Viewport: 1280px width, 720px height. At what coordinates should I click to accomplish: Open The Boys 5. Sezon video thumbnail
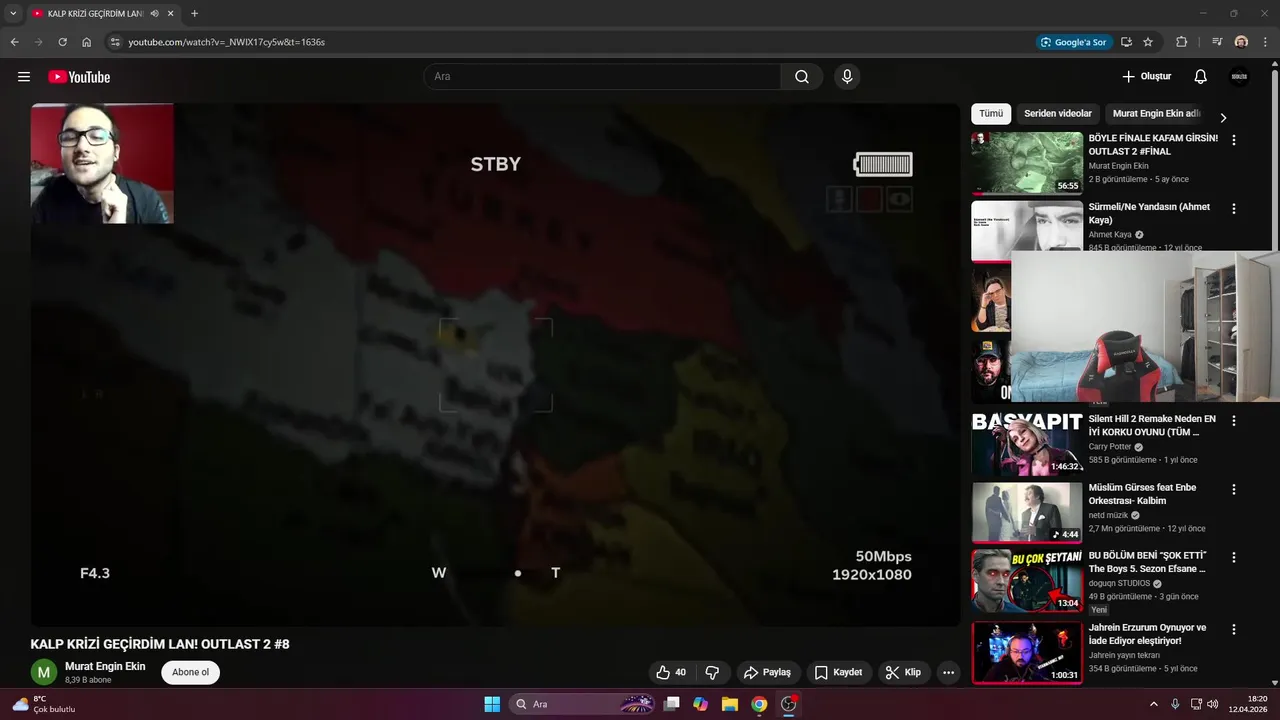point(1027,580)
